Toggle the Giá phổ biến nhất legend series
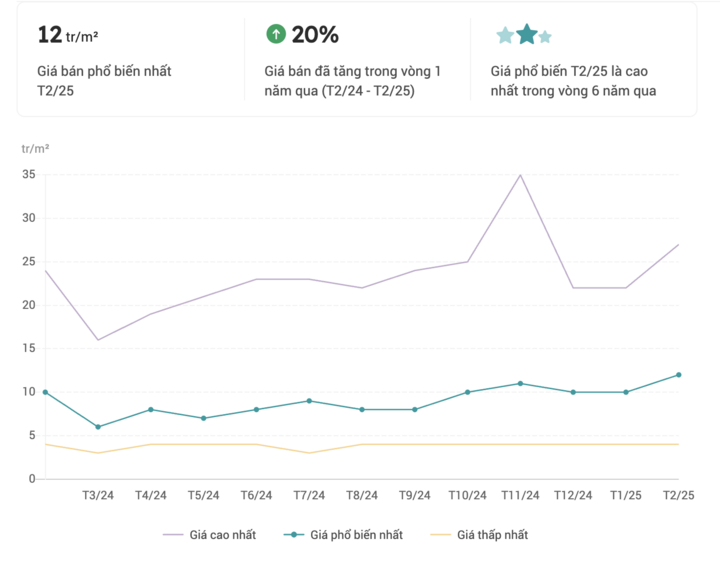 [x=343, y=535]
